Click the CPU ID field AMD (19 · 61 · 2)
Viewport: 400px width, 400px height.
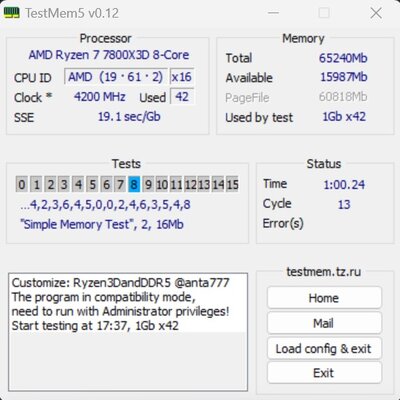(116, 77)
